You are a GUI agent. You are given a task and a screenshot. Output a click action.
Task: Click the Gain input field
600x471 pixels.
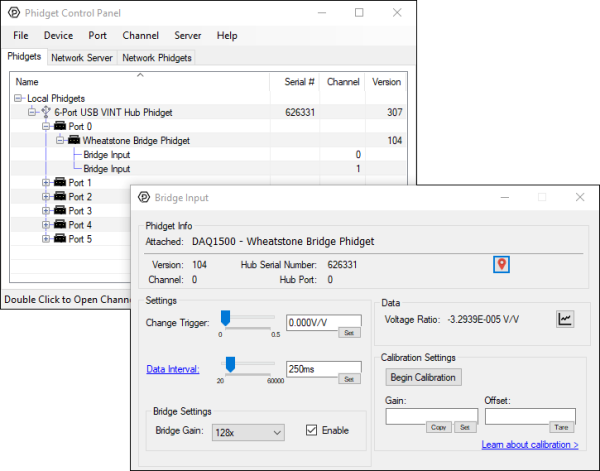[x=432, y=416]
